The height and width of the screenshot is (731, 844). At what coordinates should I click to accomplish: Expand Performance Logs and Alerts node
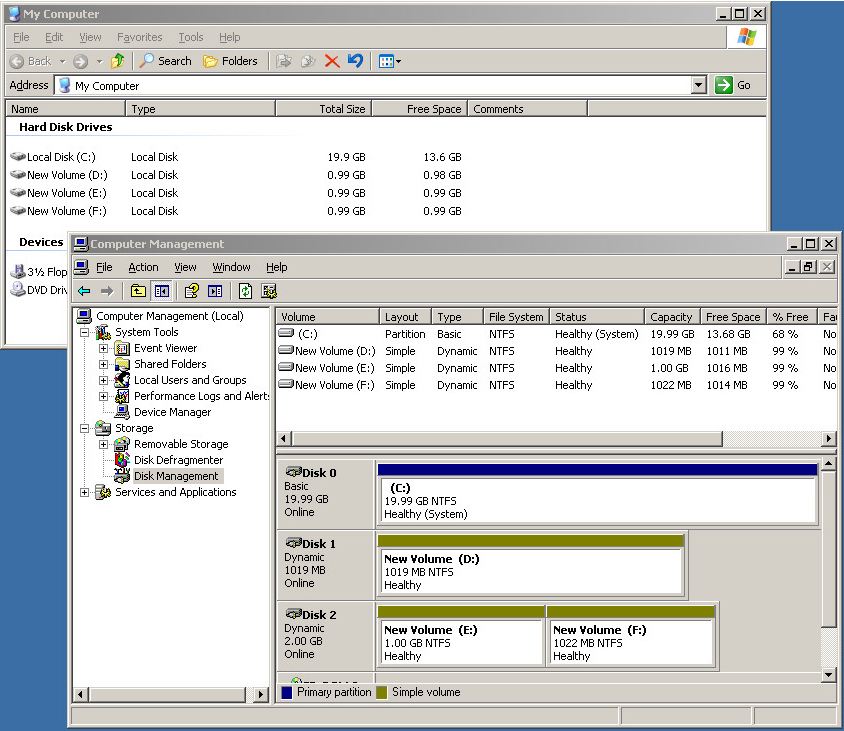coord(103,397)
